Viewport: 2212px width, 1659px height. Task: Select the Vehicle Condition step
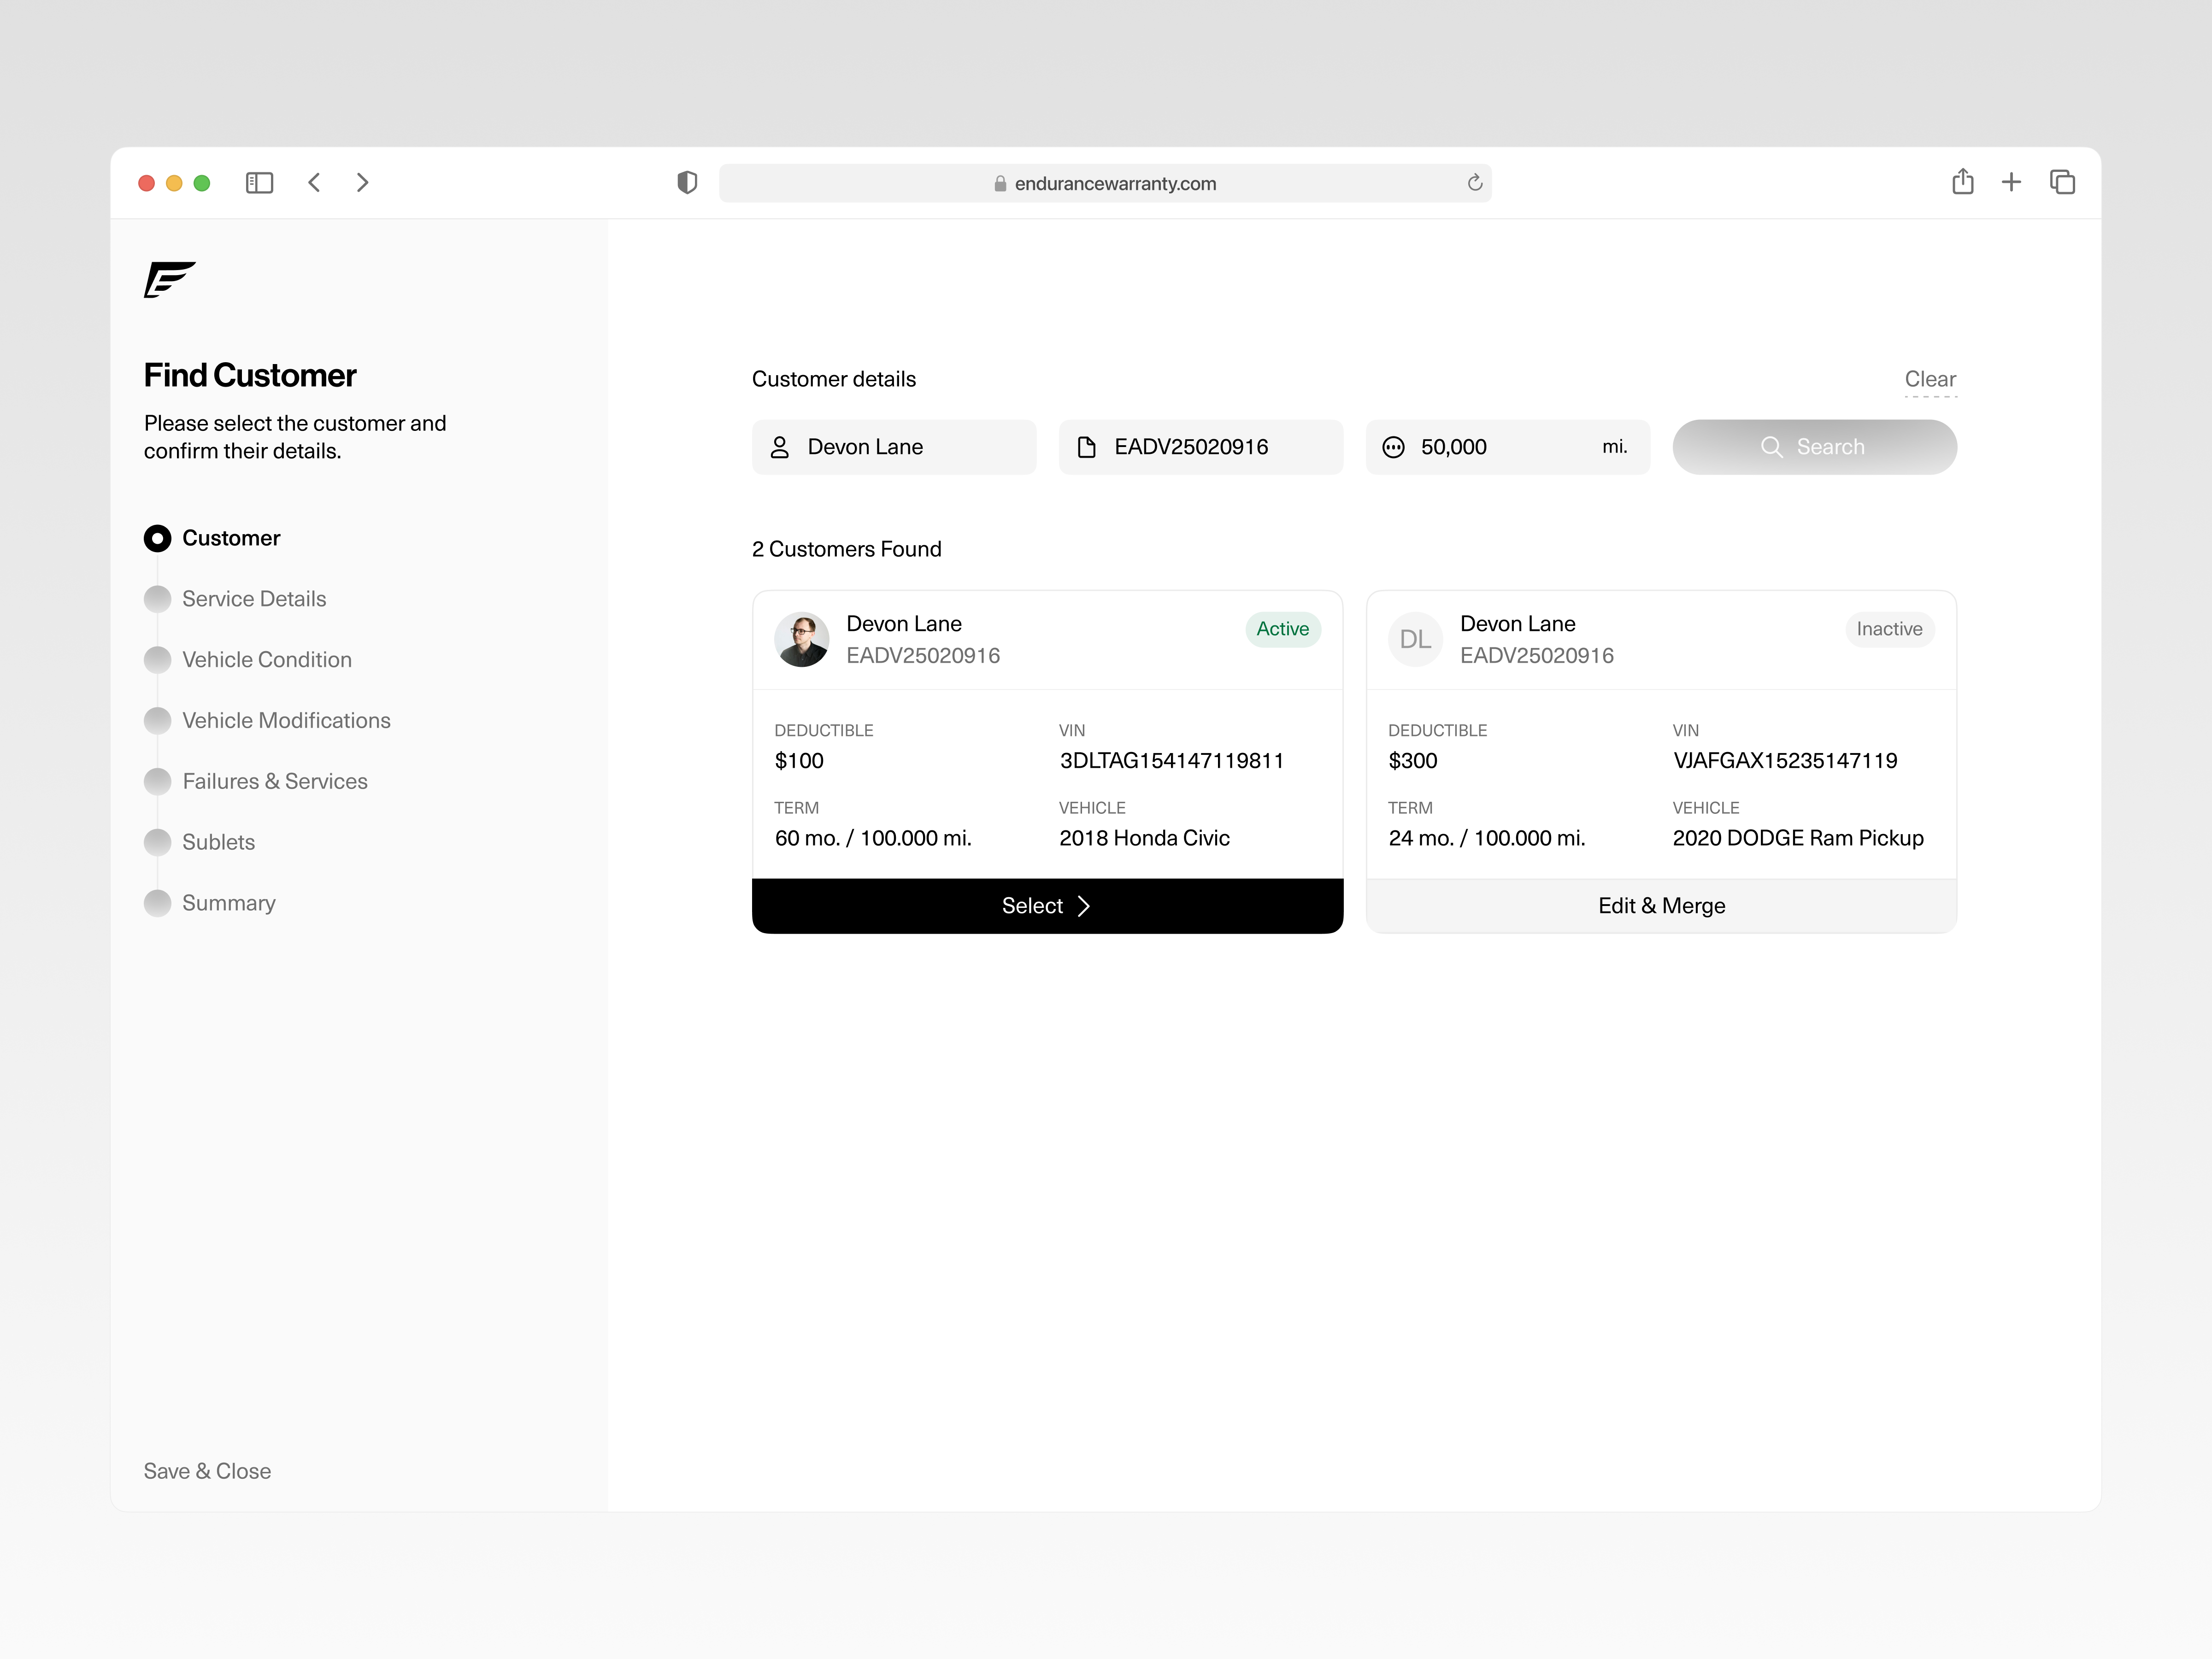click(x=267, y=660)
